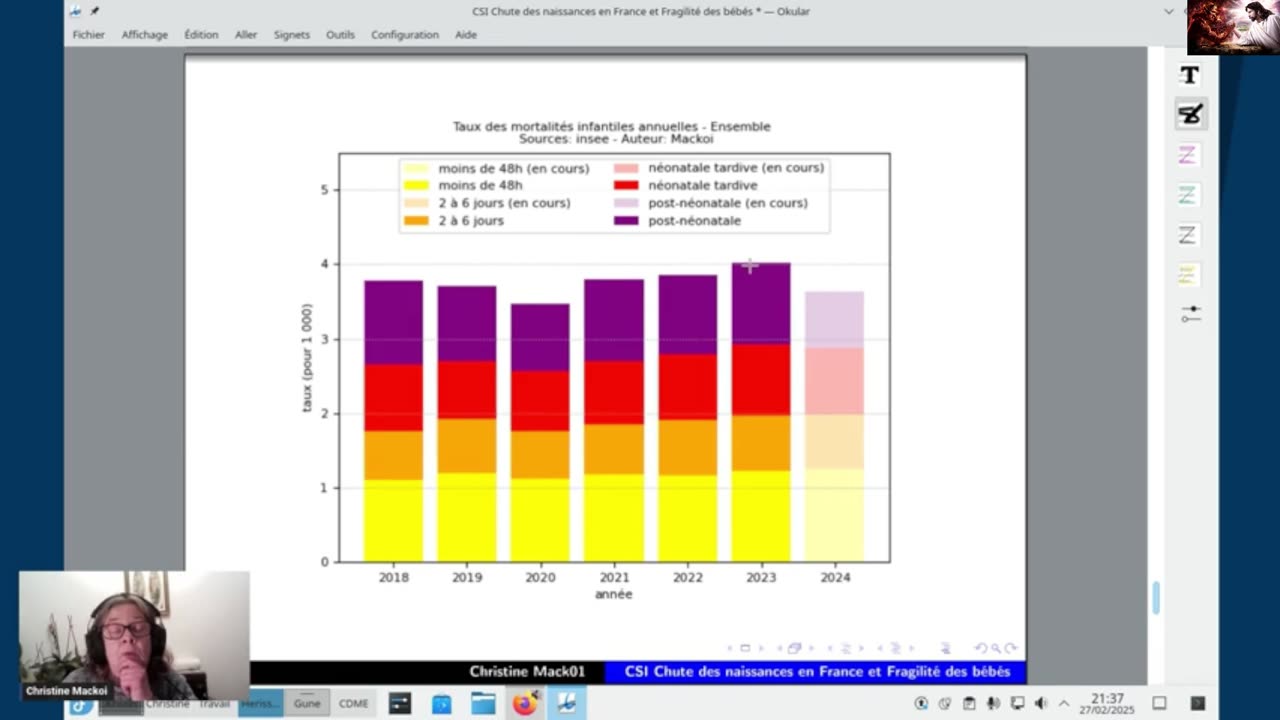Select the yellow highlighter annotation tool
This screenshot has width=1280, height=720.
click(1187, 275)
